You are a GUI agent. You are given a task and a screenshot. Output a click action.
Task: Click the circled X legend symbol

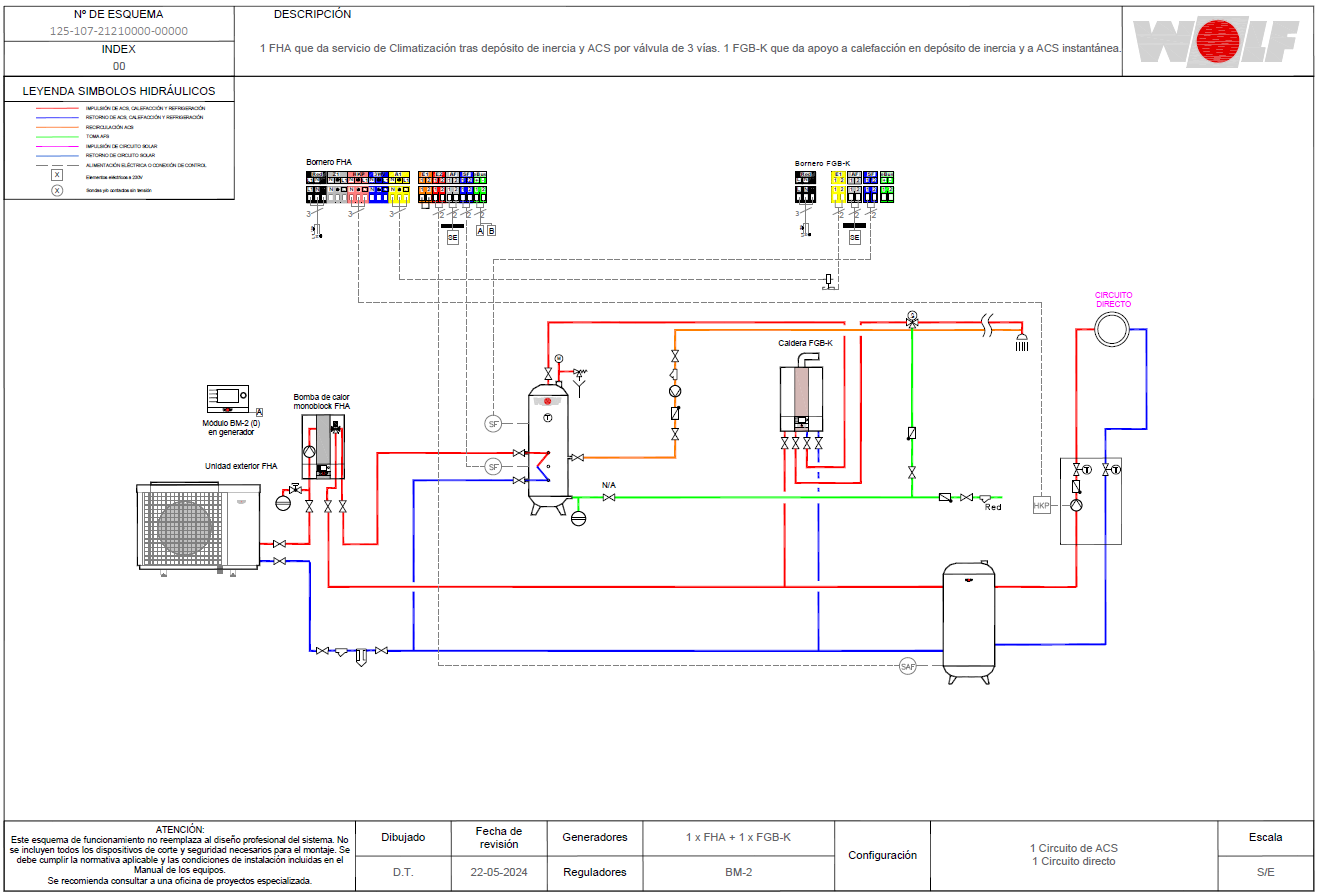(57, 190)
